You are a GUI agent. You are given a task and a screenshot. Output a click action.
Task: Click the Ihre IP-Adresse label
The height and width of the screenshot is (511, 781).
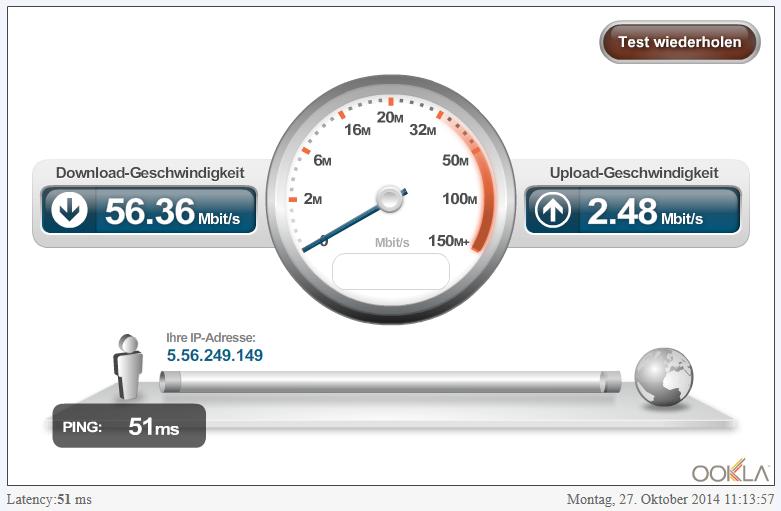(x=211, y=338)
